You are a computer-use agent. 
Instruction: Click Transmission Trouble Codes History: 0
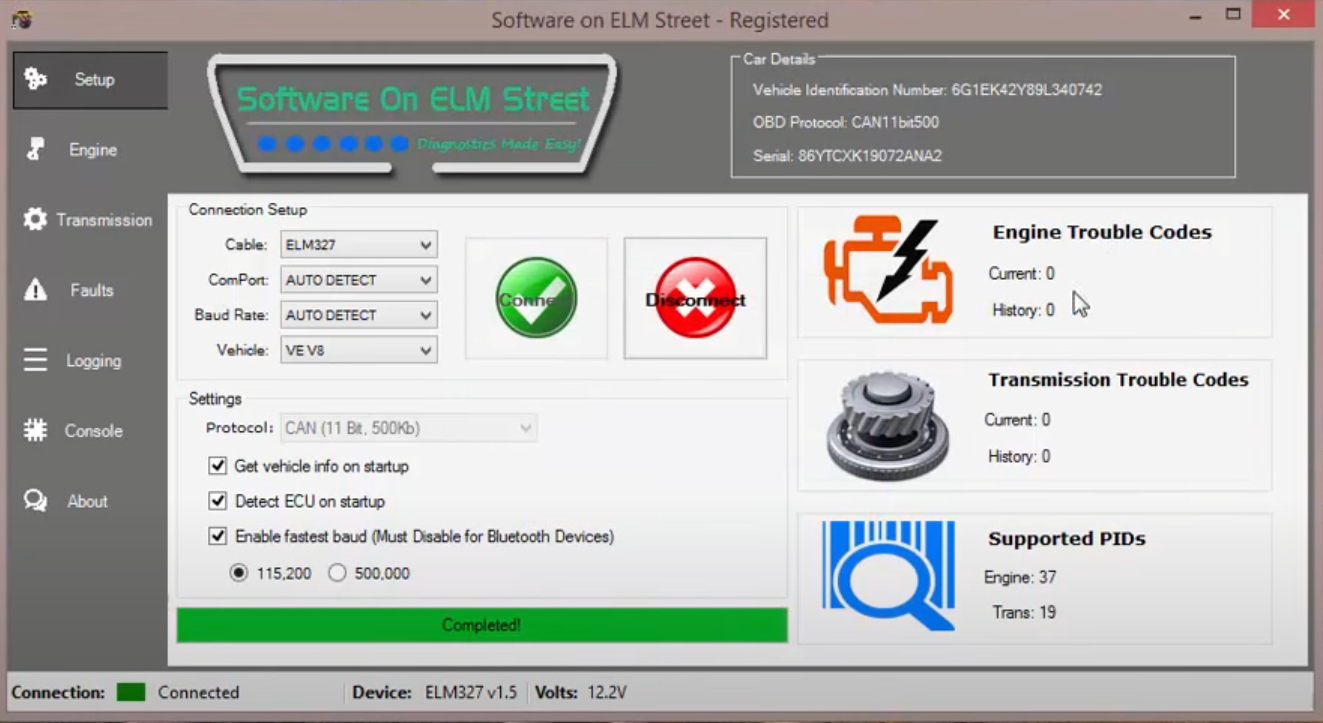1019,456
